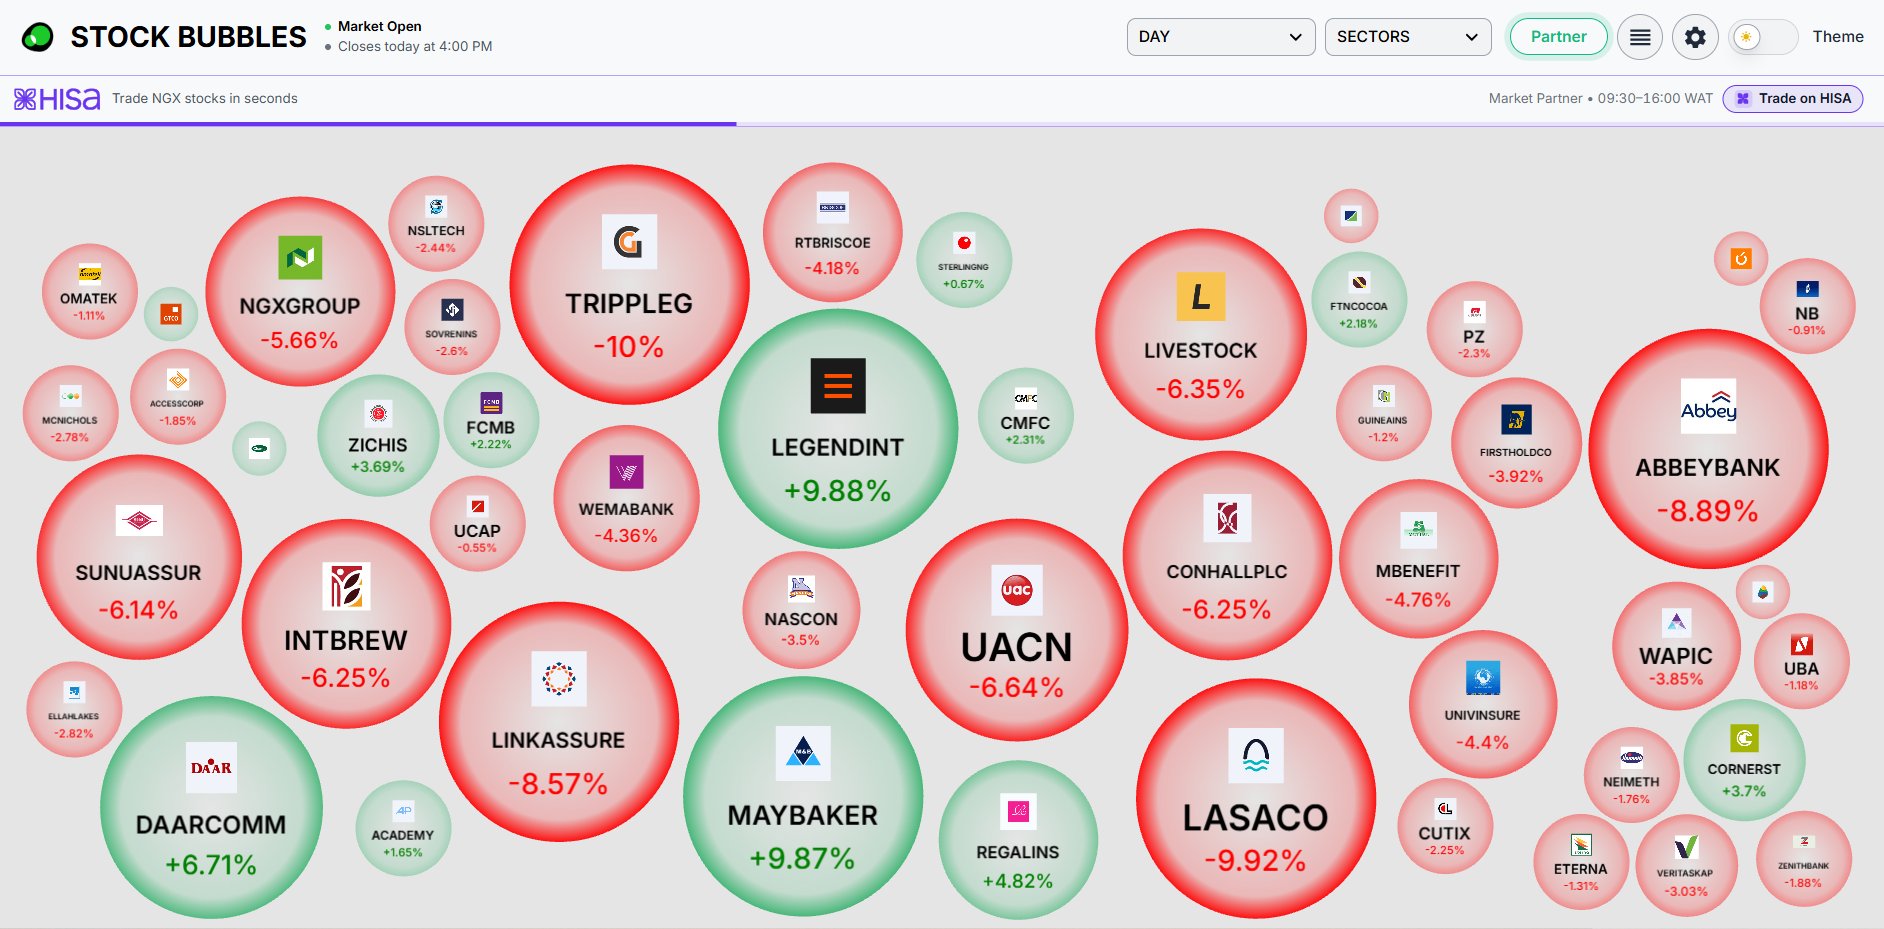The width and height of the screenshot is (1884, 929).
Task: Click the NB -0.91% bubble label
Action: (x=1807, y=320)
